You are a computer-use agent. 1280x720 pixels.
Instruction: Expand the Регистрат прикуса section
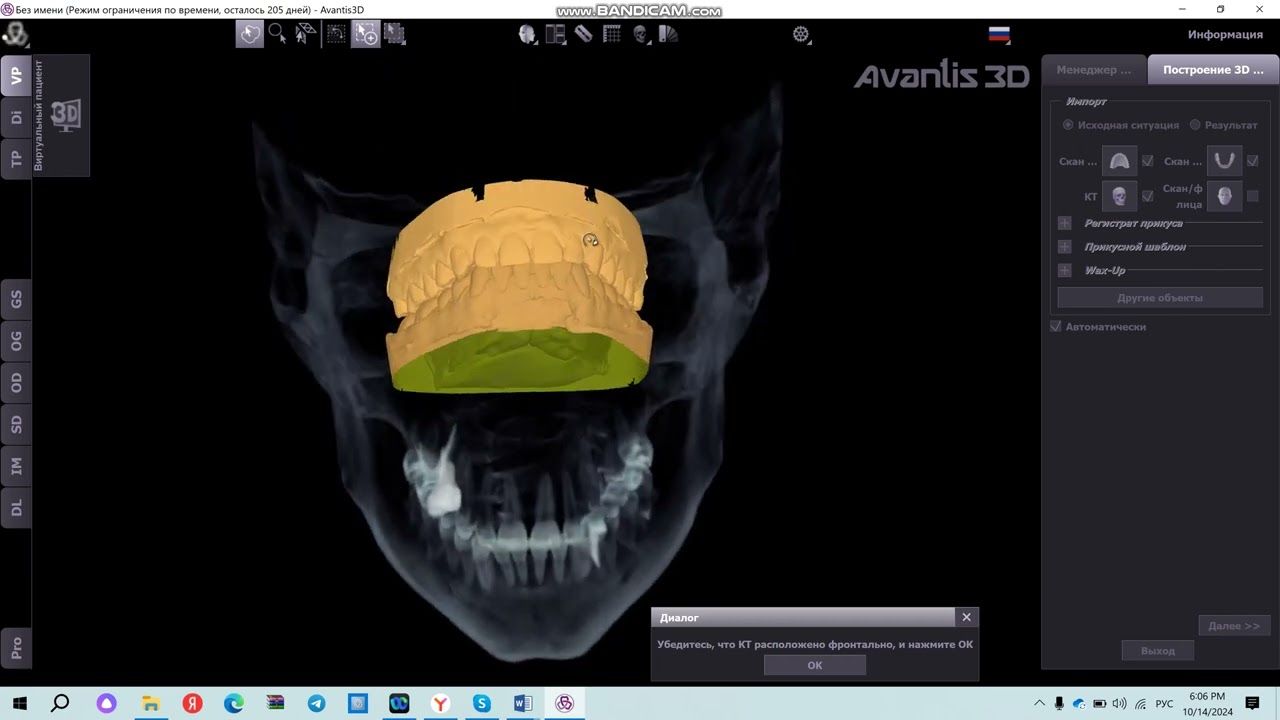pyautogui.click(x=1064, y=223)
